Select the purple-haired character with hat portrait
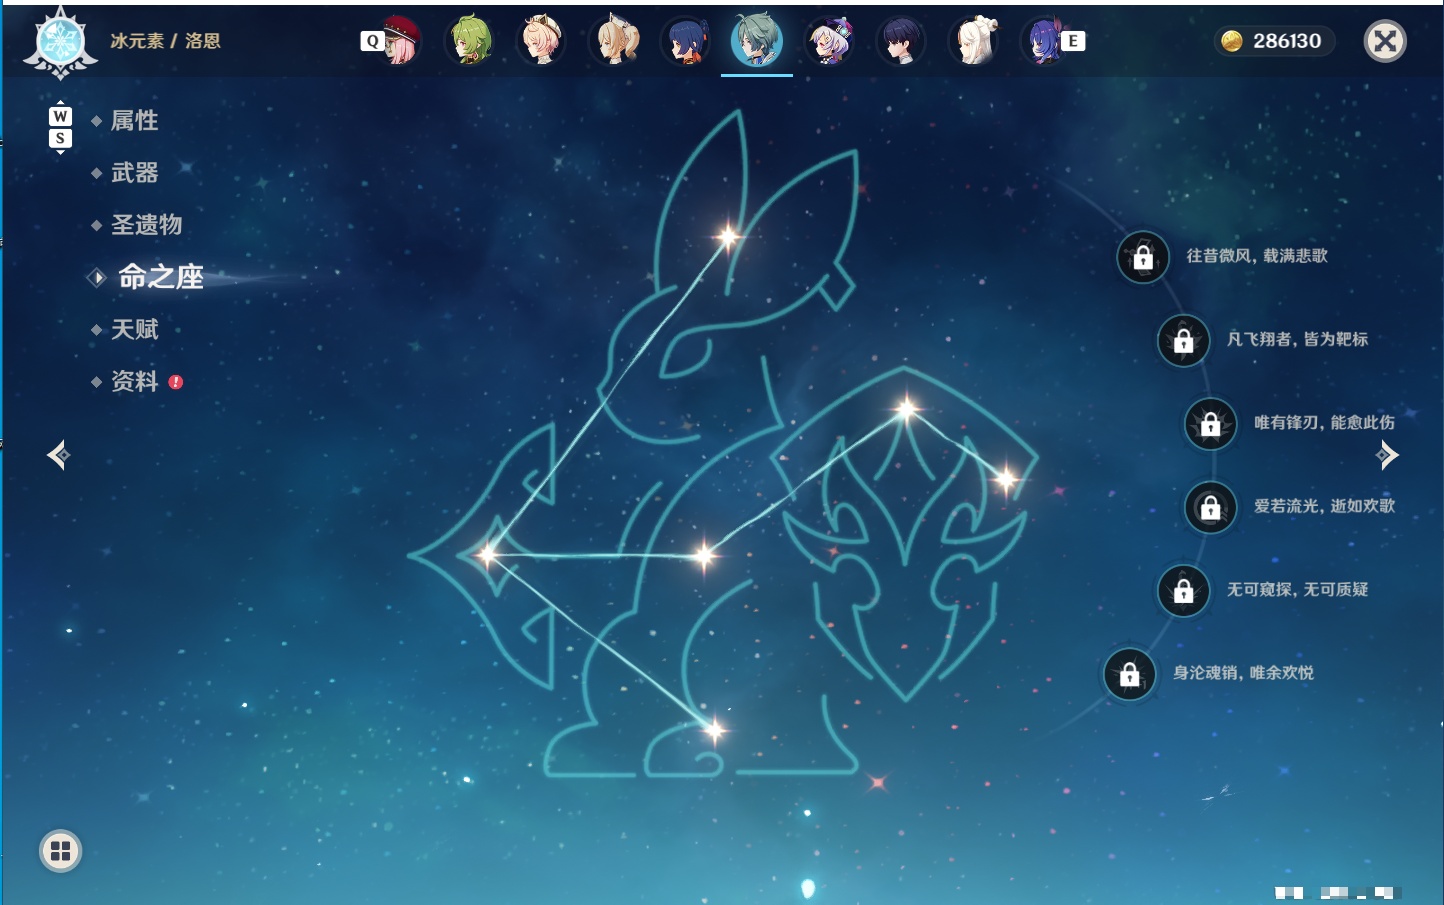 coord(830,41)
